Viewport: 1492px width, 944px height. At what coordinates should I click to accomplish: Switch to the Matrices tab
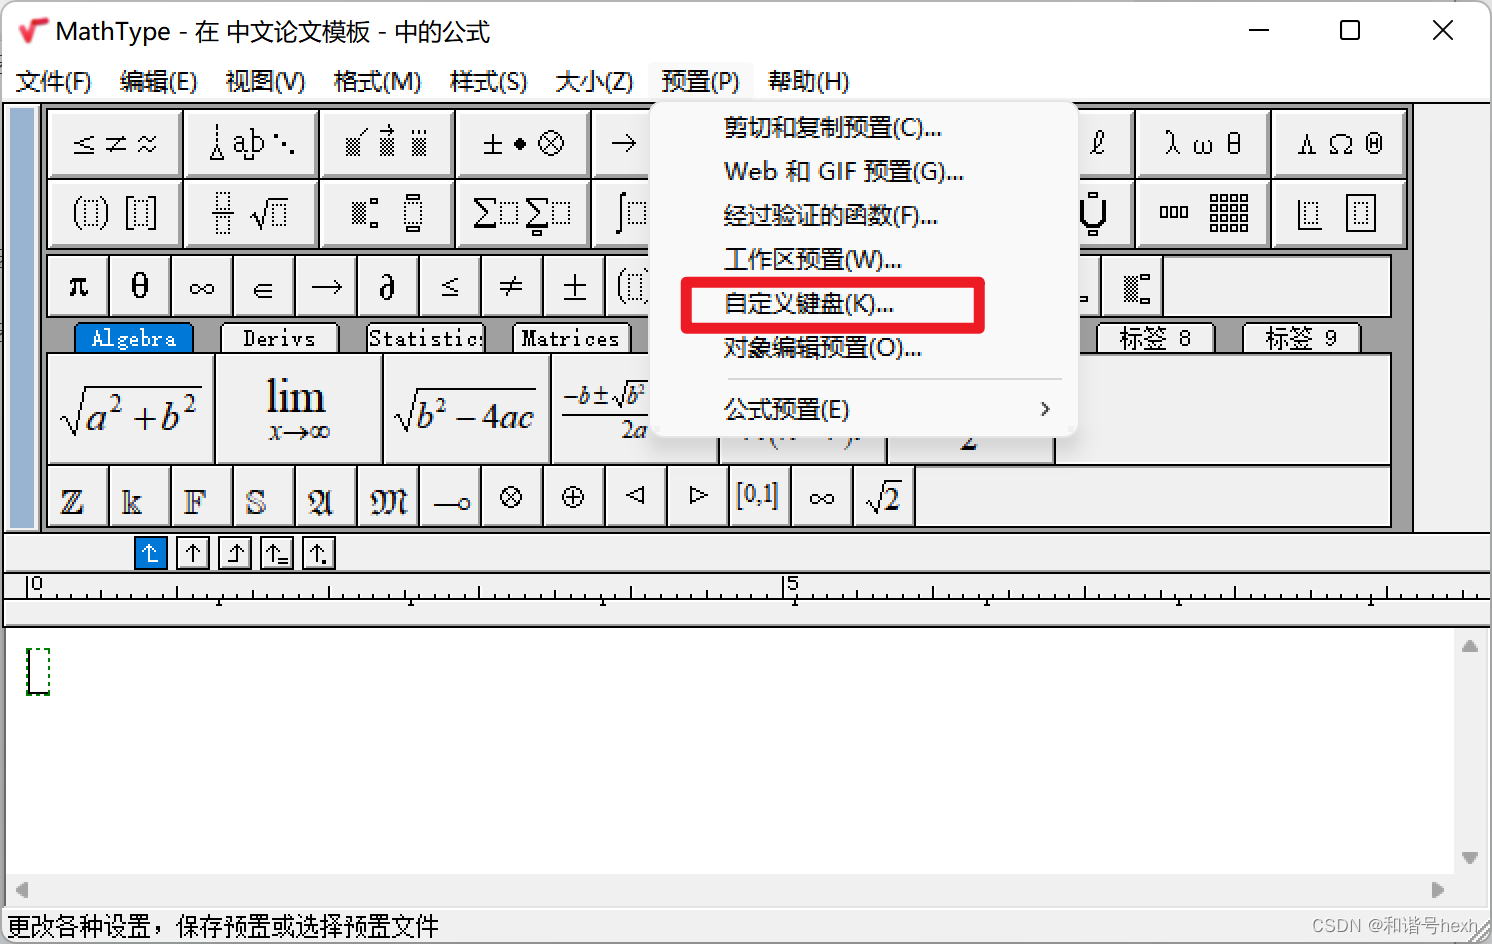(570, 338)
